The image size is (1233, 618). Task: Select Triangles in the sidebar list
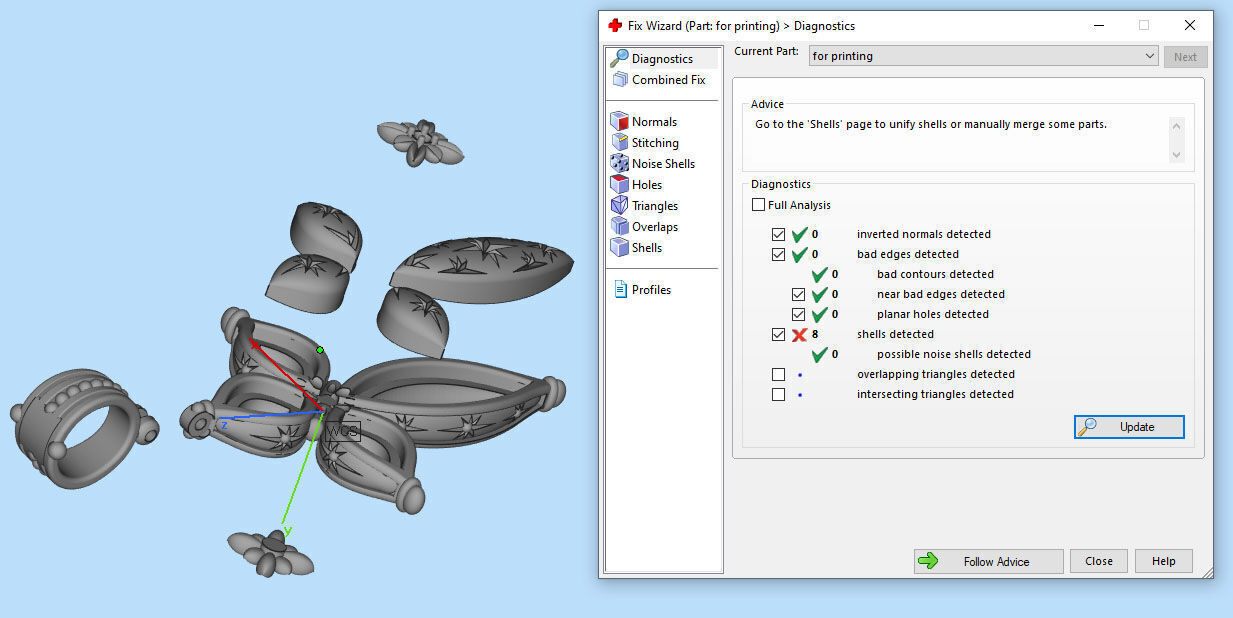[x=655, y=206]
